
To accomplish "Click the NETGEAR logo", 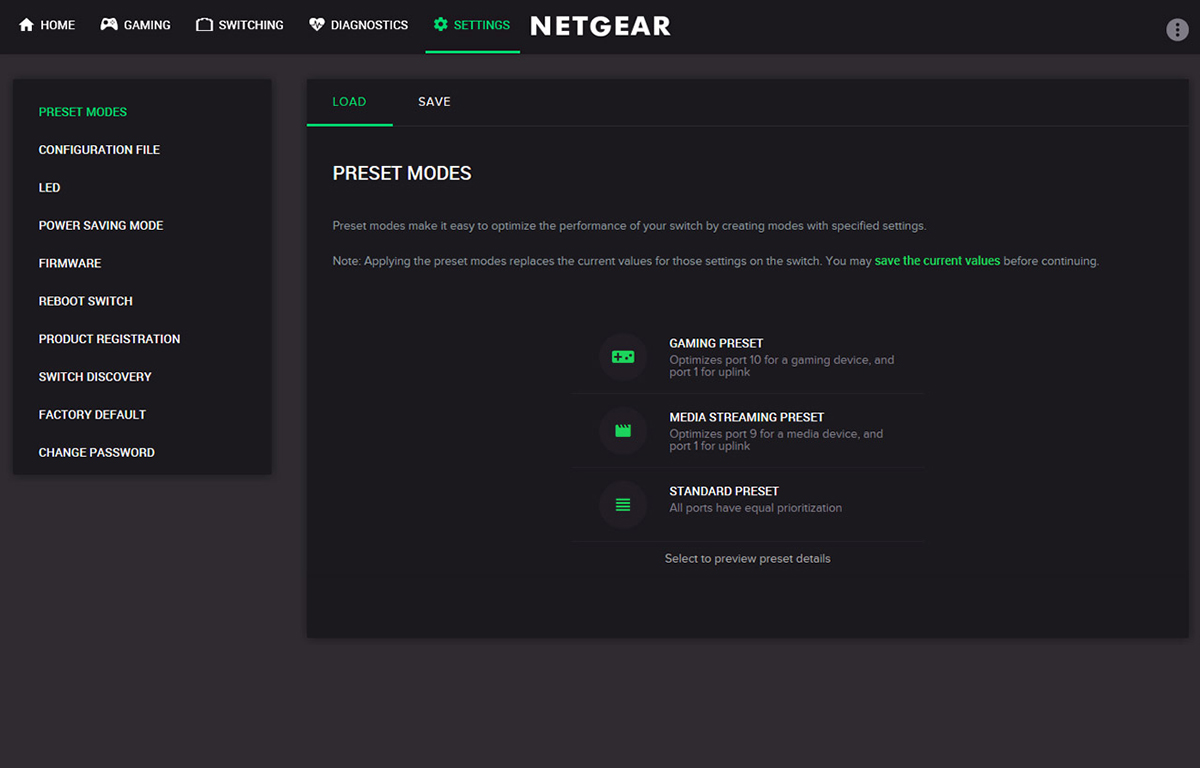I will pos(600,26).
